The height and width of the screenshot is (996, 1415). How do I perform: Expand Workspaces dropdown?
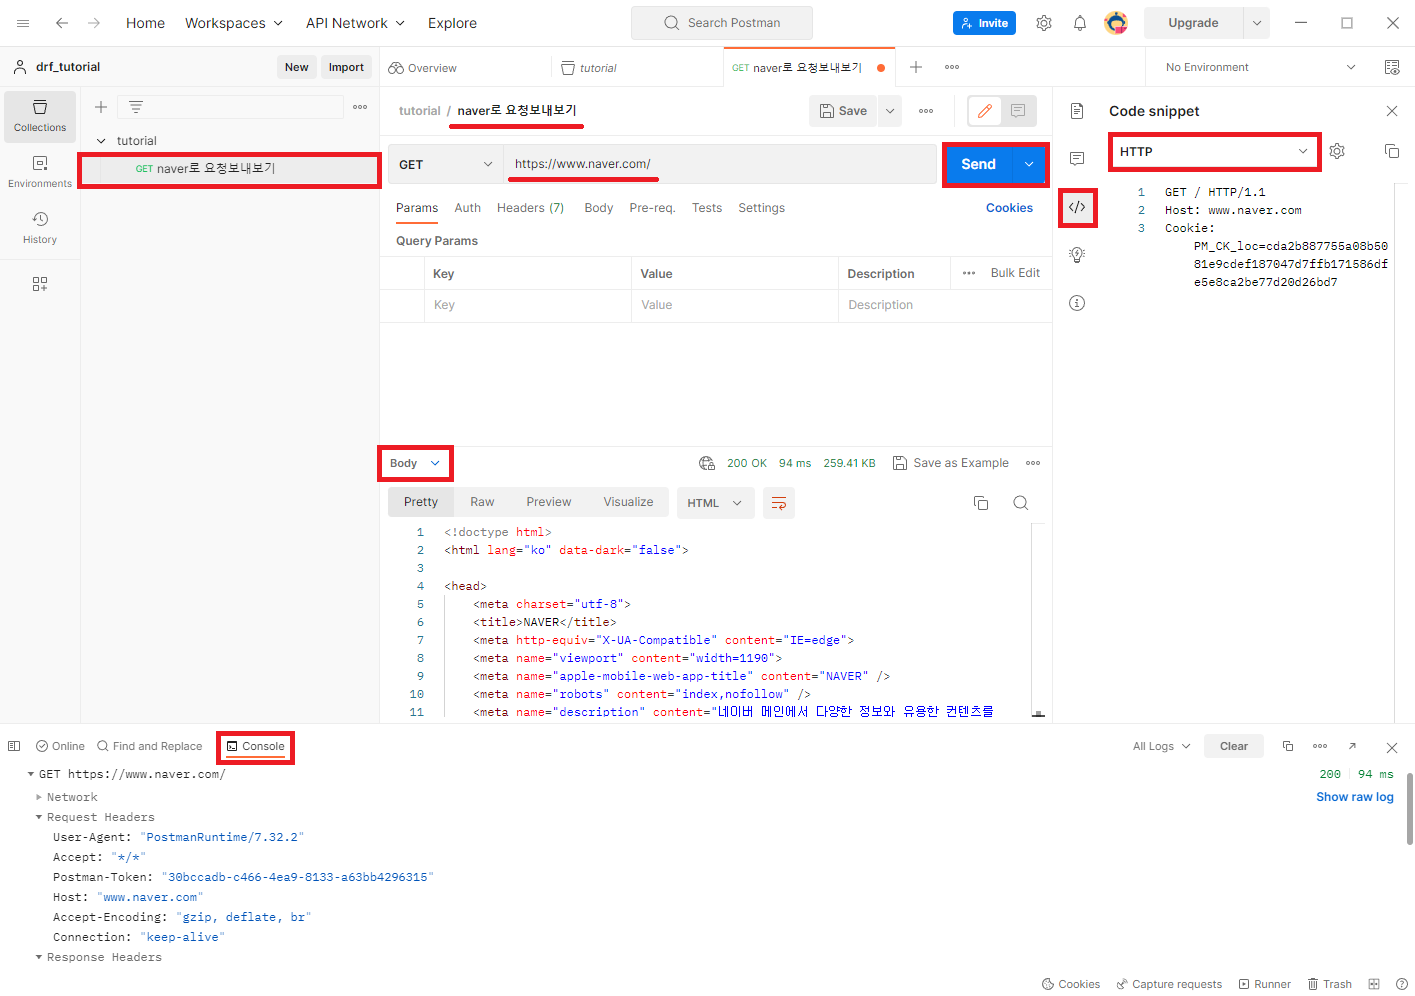coord(234,23)
